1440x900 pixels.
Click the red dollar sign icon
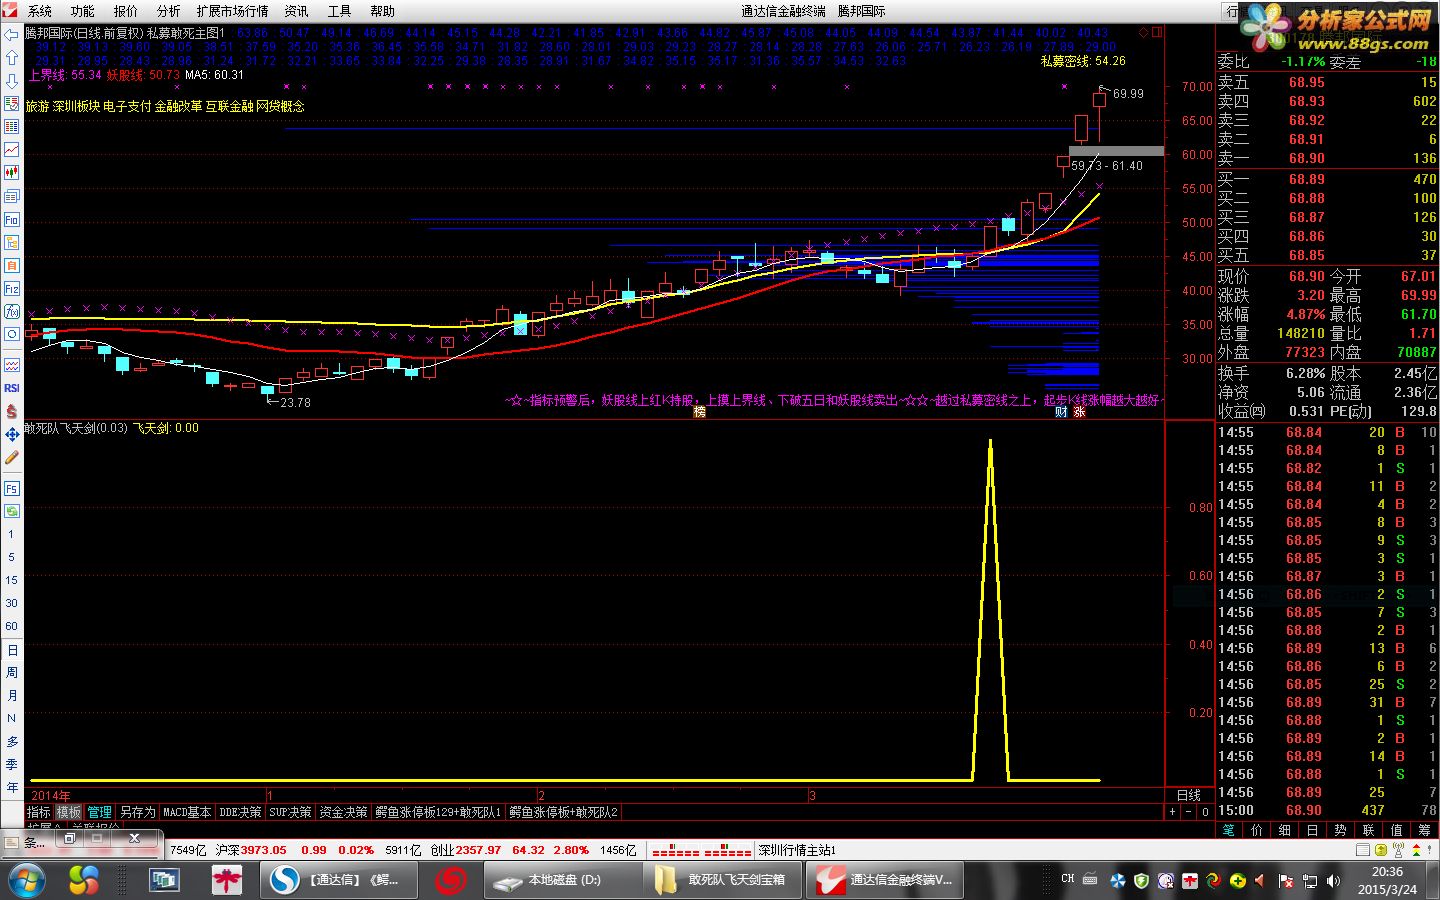tap(12, 411)
